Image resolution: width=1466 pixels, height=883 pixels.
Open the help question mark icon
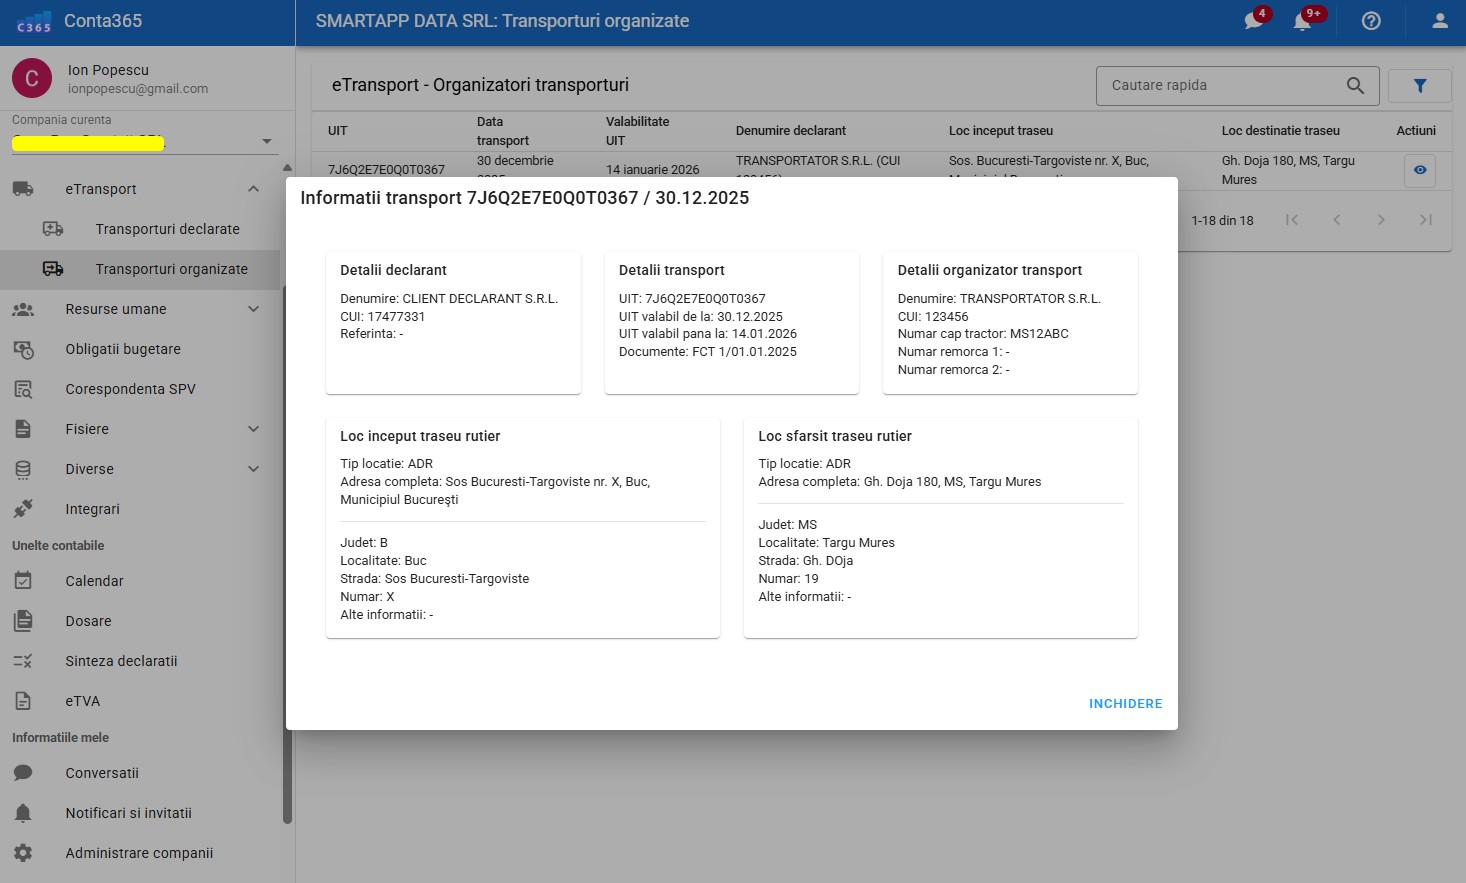[x=1371, y=21]
